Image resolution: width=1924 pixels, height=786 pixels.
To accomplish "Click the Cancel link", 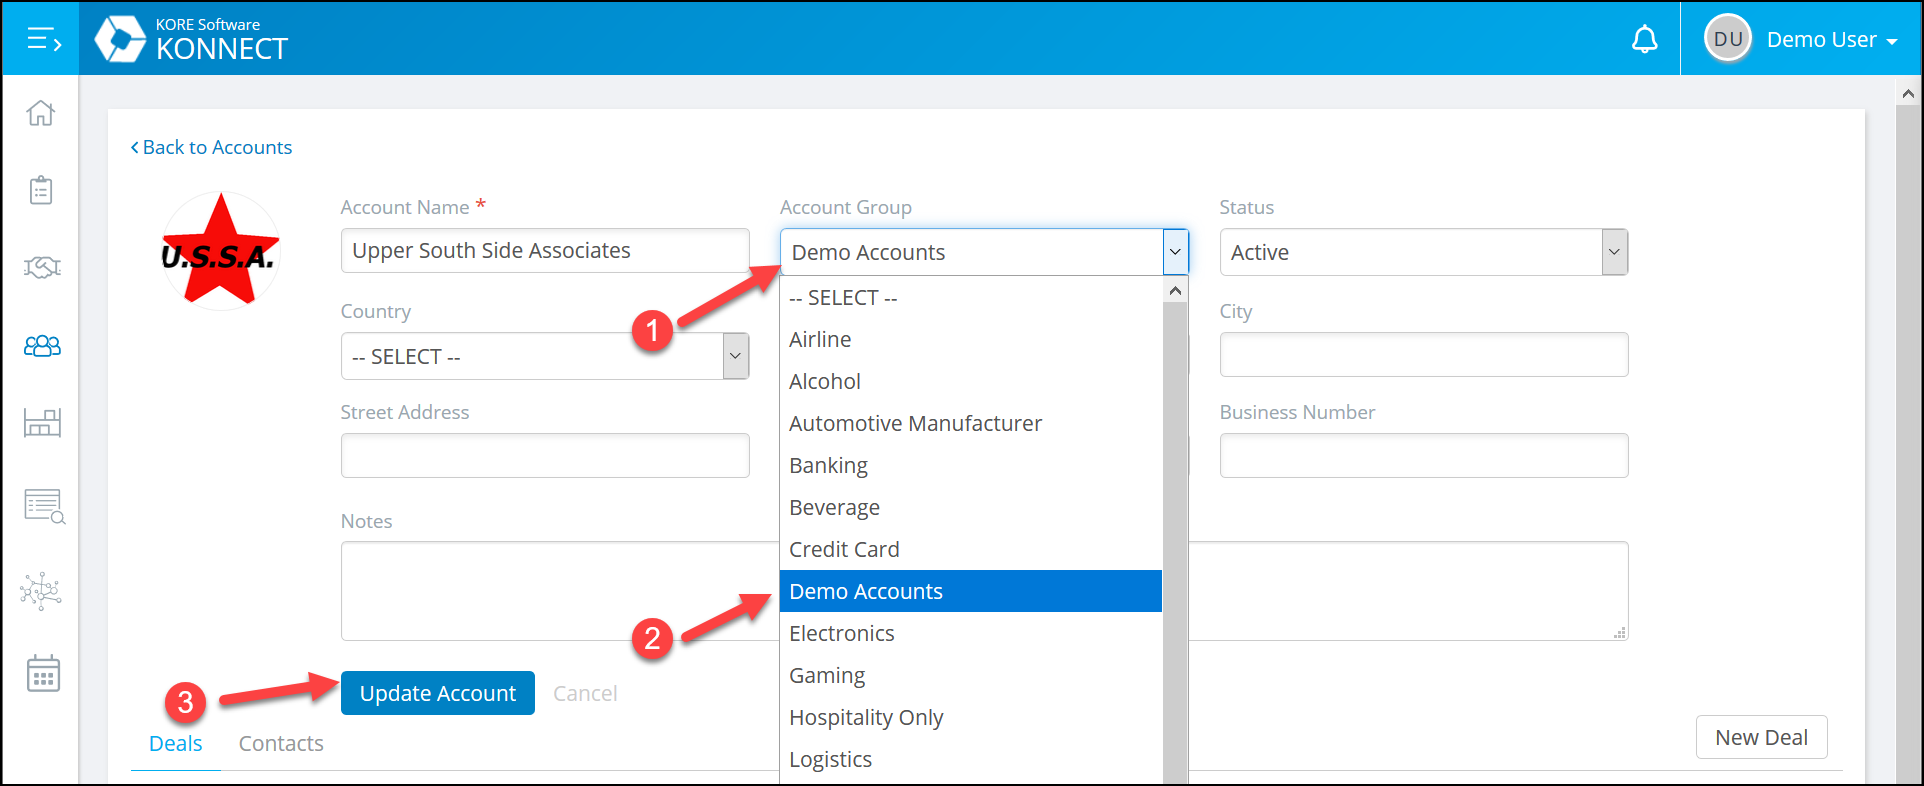I will (585, 693).
